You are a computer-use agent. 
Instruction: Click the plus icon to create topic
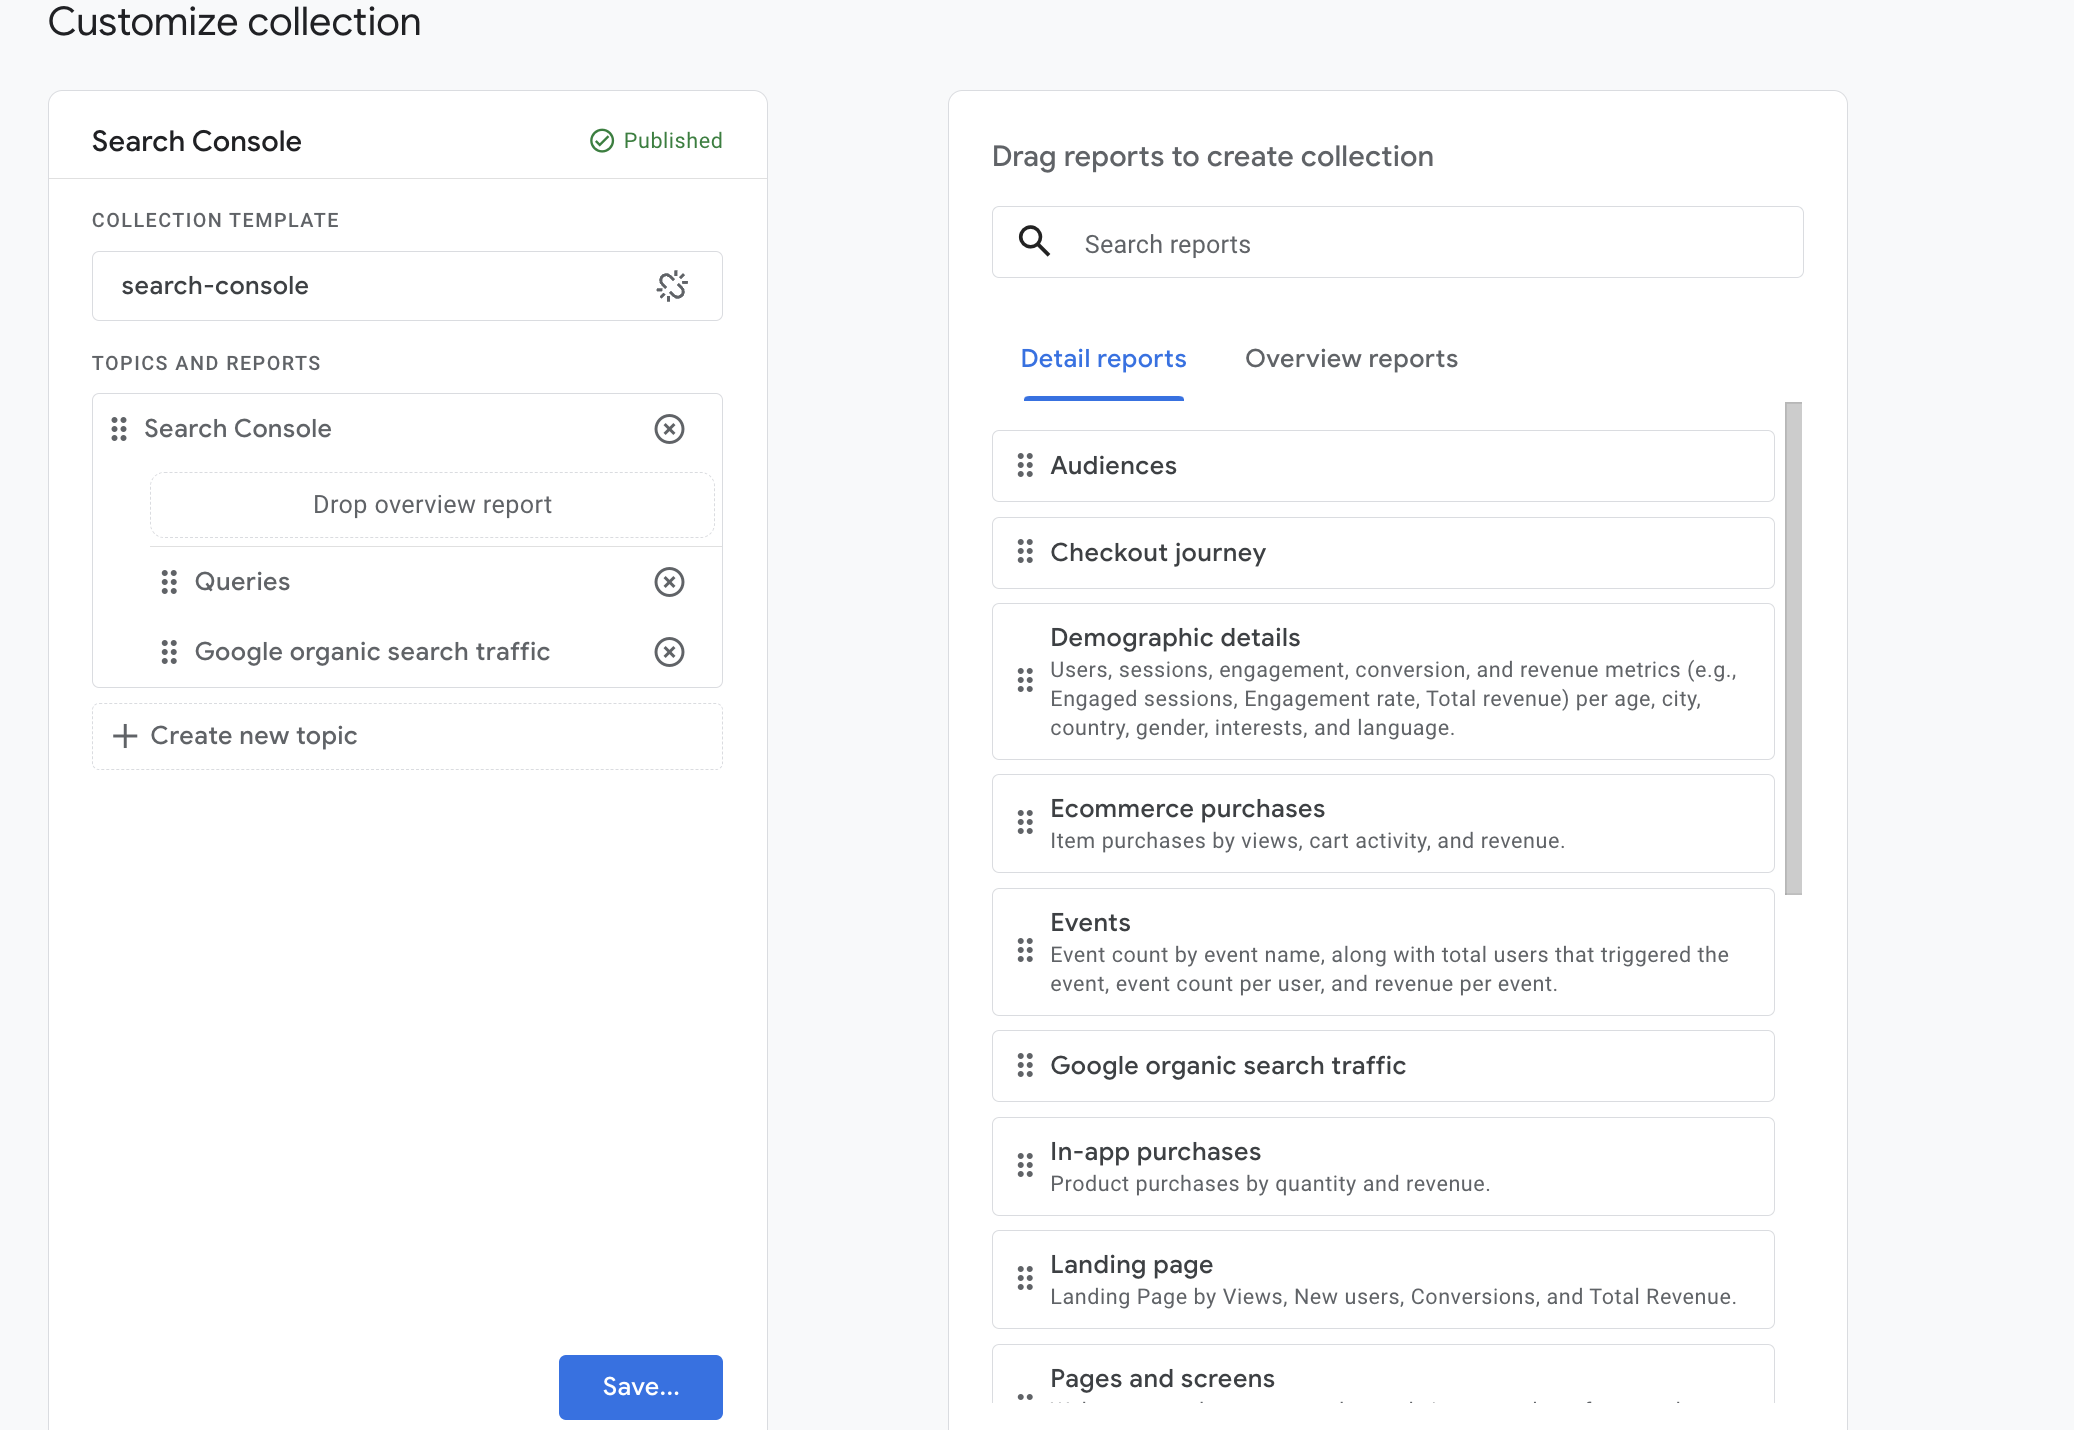pyautogui.click(x=125, y=736)
